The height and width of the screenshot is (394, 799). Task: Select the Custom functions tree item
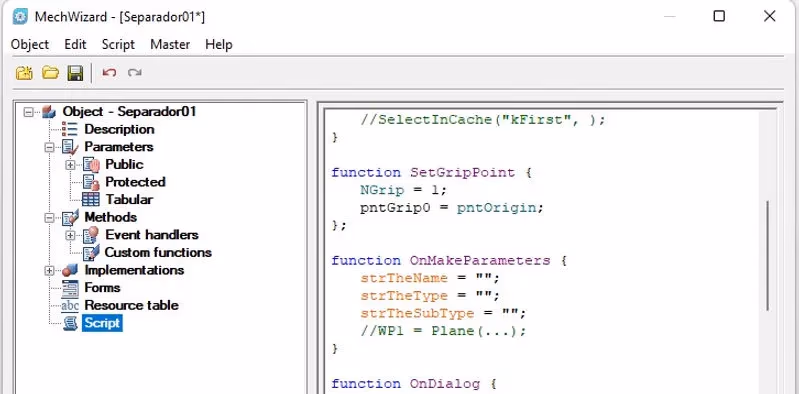158,252
